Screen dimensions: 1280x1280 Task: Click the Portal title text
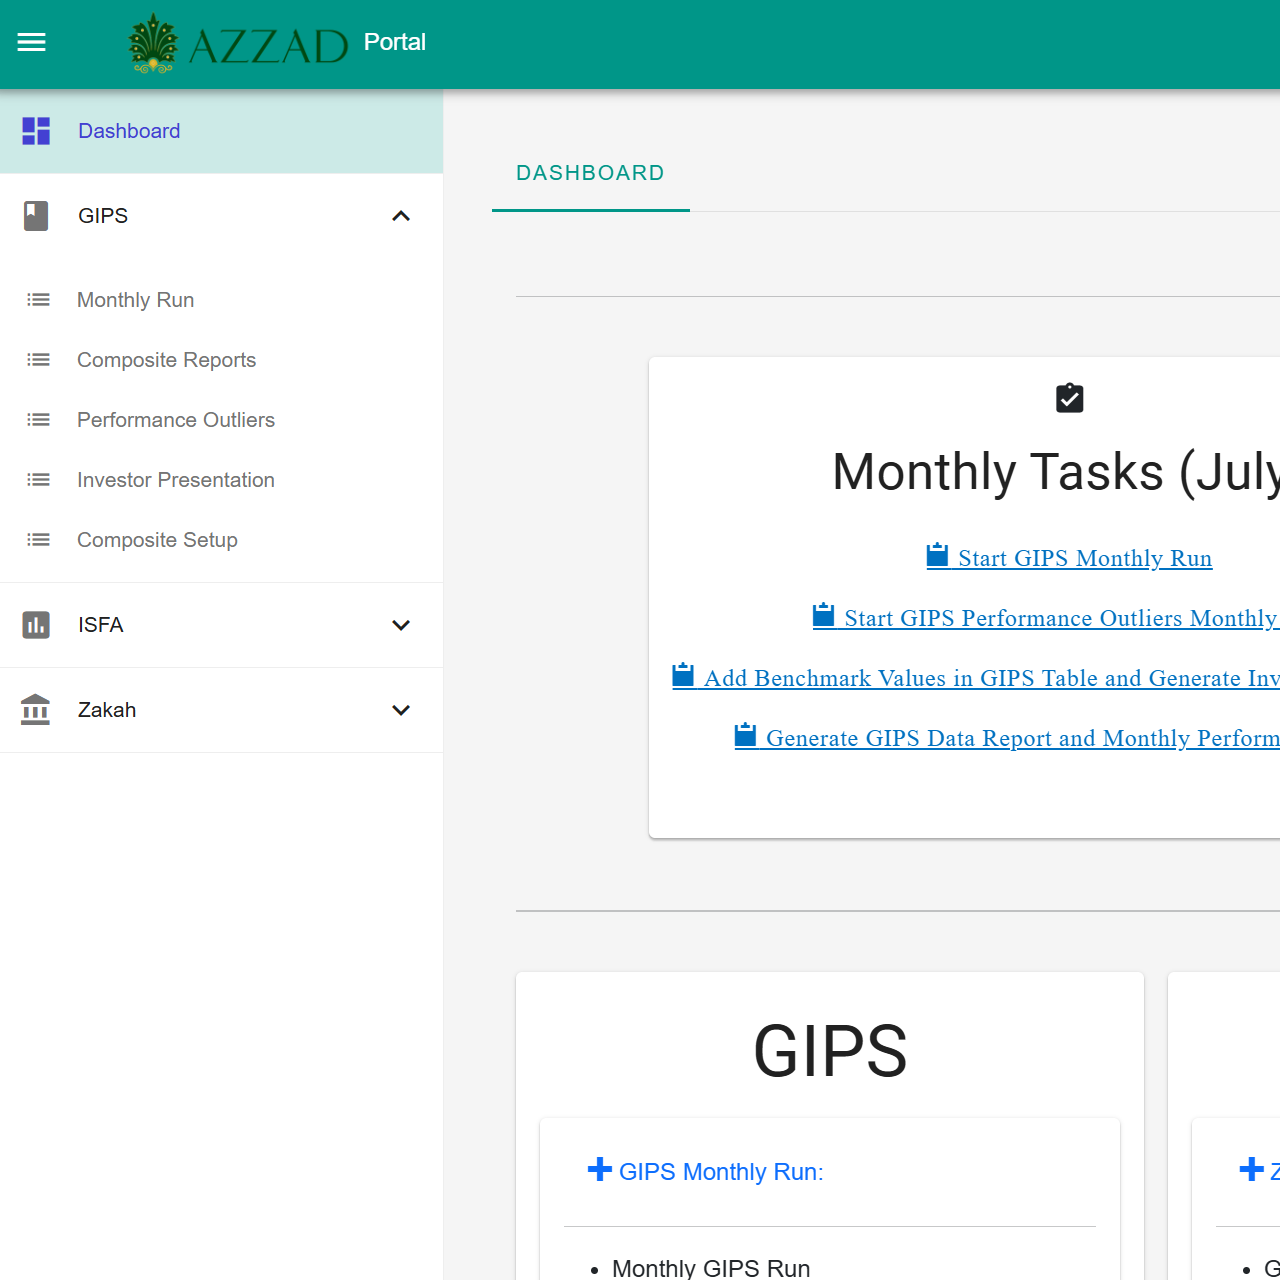point(395,42)
